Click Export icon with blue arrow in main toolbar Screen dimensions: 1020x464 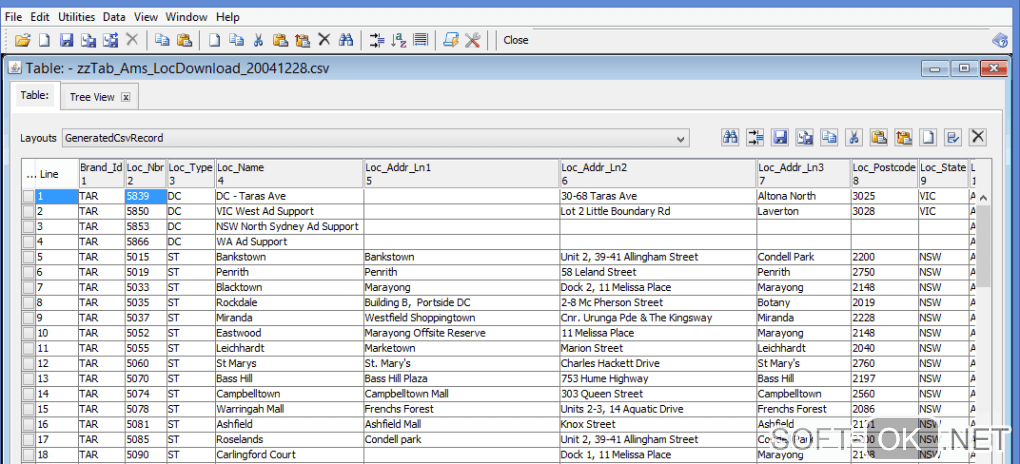coord(111,40)
